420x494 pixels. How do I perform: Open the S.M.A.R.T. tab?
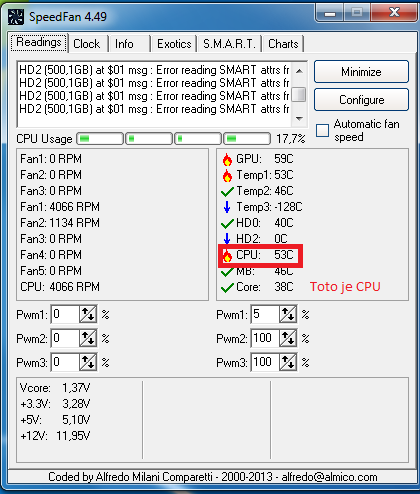(x=229, y=44)
